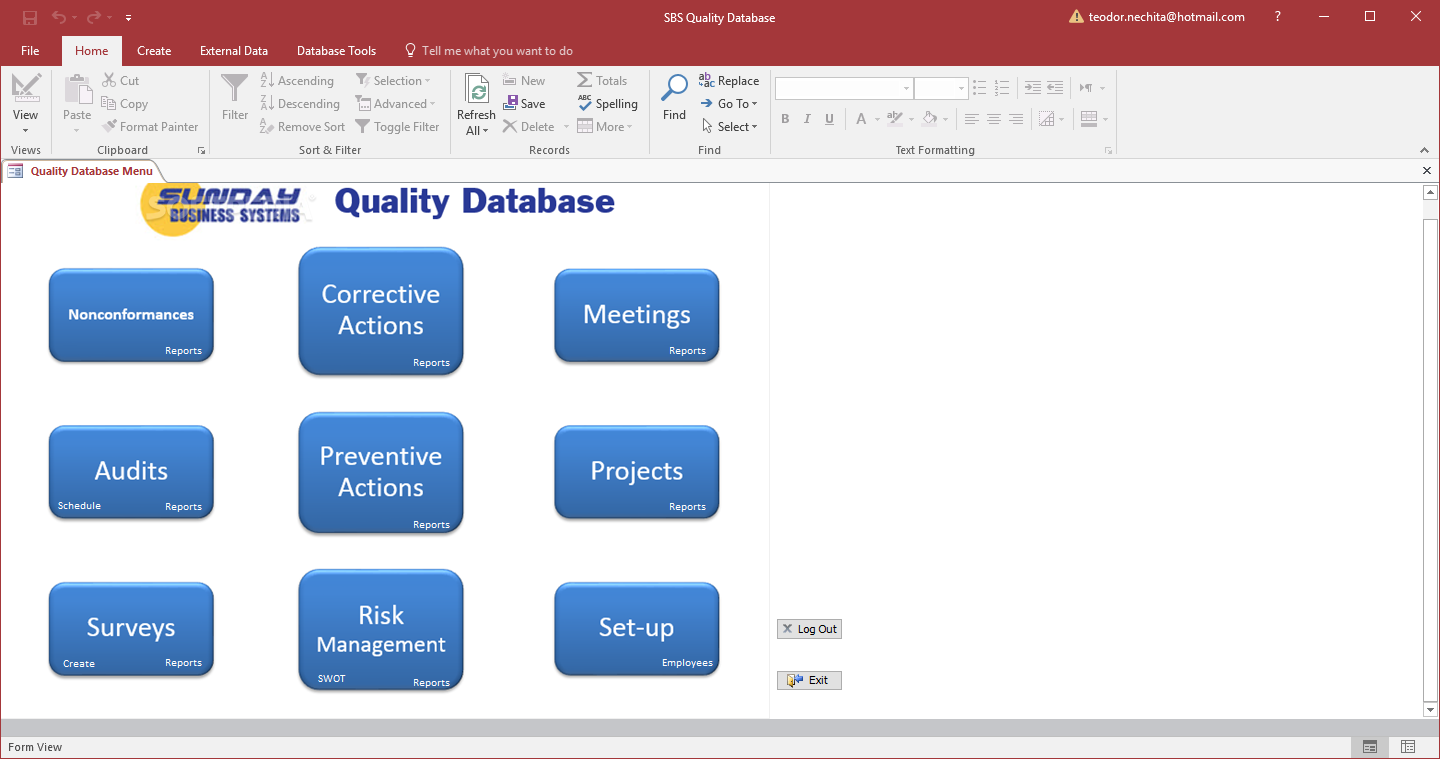The height and width of the screenshot is (759, 1440).
Task: Click the Save icon in the title bar
Action: coord(29,17)
